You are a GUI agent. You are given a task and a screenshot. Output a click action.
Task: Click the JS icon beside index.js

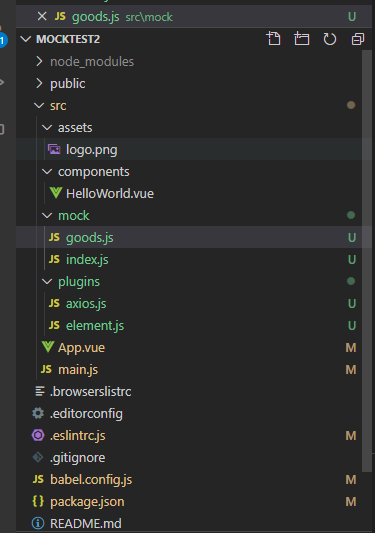click(x=54, y=259)
